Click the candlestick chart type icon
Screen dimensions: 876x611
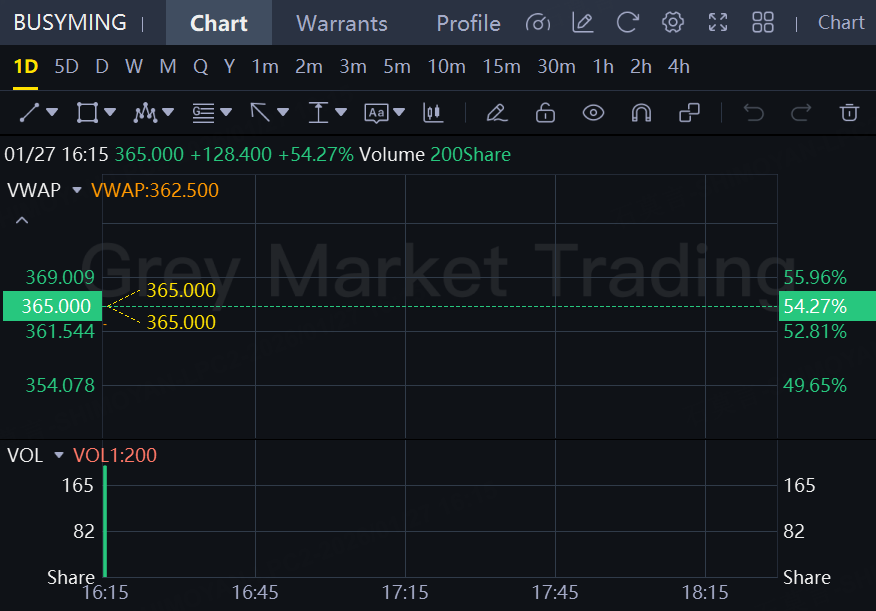click(433, 112)
